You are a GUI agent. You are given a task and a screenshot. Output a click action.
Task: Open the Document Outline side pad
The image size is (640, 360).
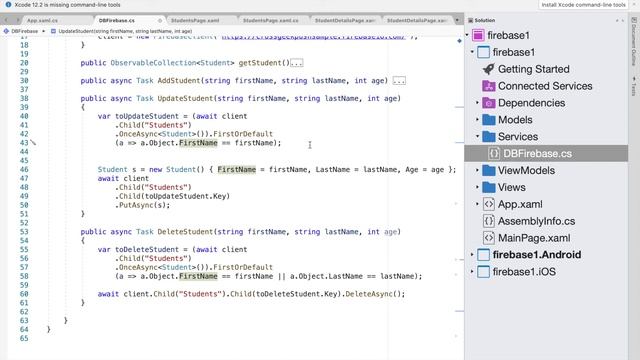633,41
